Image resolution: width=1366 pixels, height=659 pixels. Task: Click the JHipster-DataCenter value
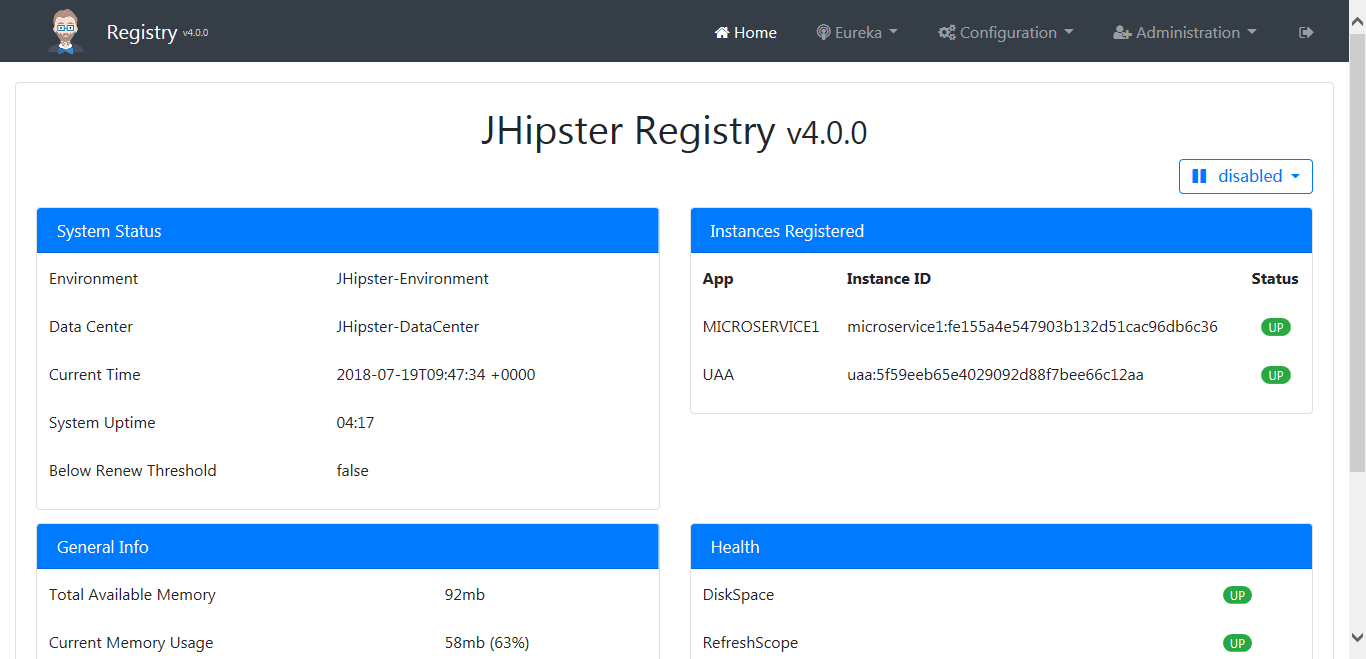point(408,327)
